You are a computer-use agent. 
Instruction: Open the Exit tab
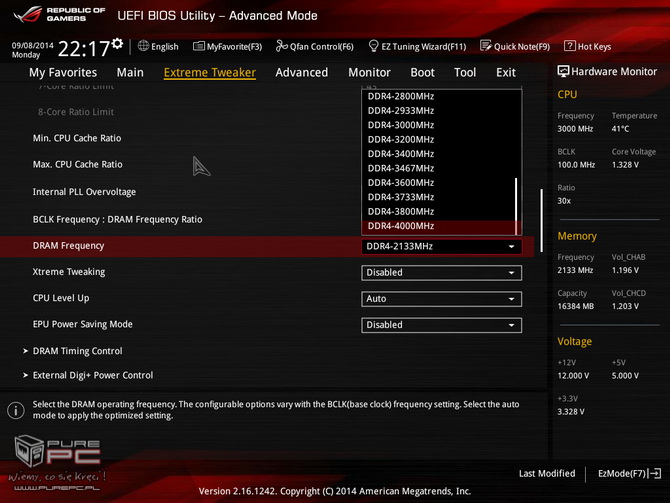click(506, 73)
